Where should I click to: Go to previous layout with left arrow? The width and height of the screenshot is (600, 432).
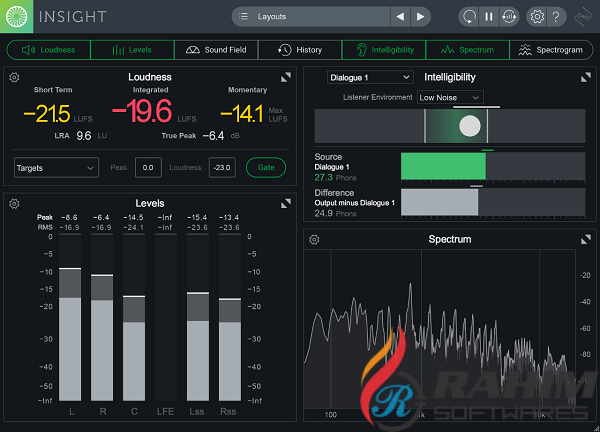coord(400,16)
